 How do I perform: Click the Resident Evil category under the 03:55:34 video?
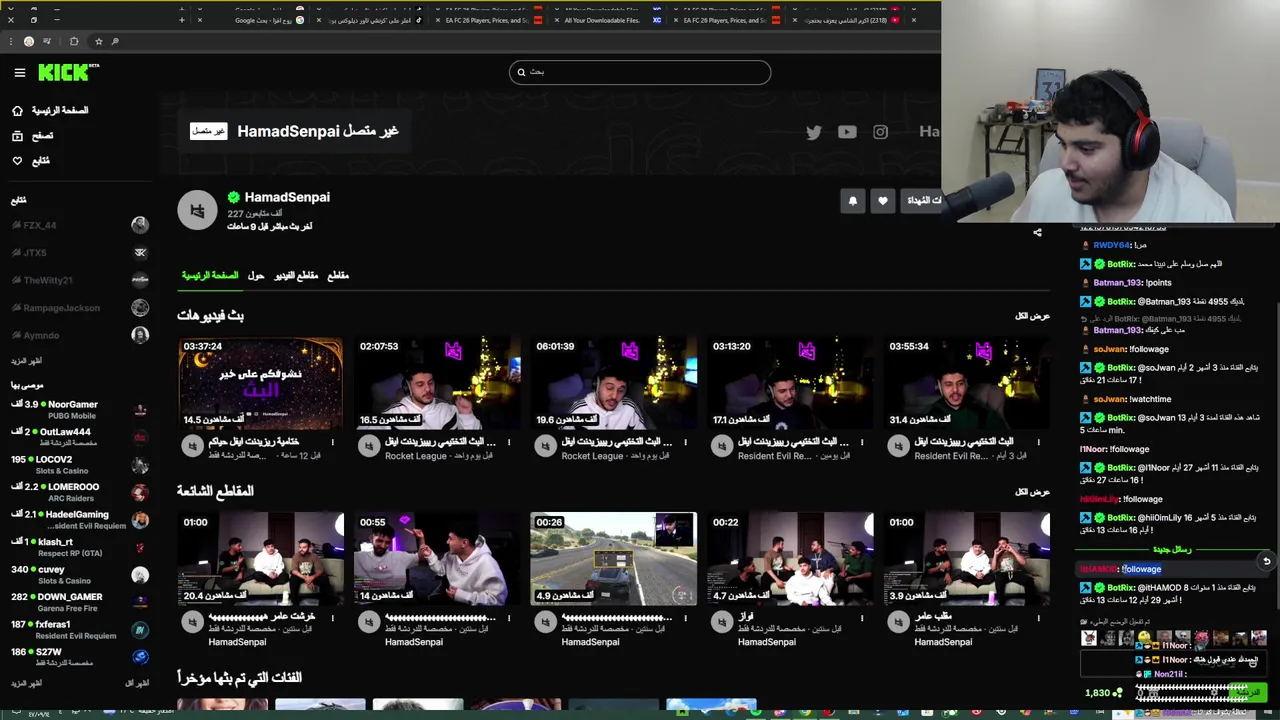point(952,456)
